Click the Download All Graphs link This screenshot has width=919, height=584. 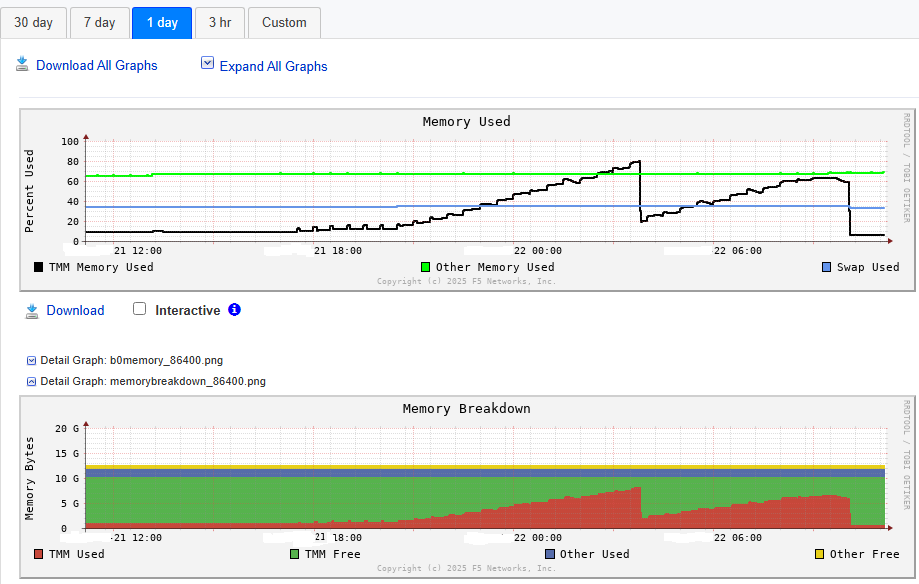[x=96, y=64]
